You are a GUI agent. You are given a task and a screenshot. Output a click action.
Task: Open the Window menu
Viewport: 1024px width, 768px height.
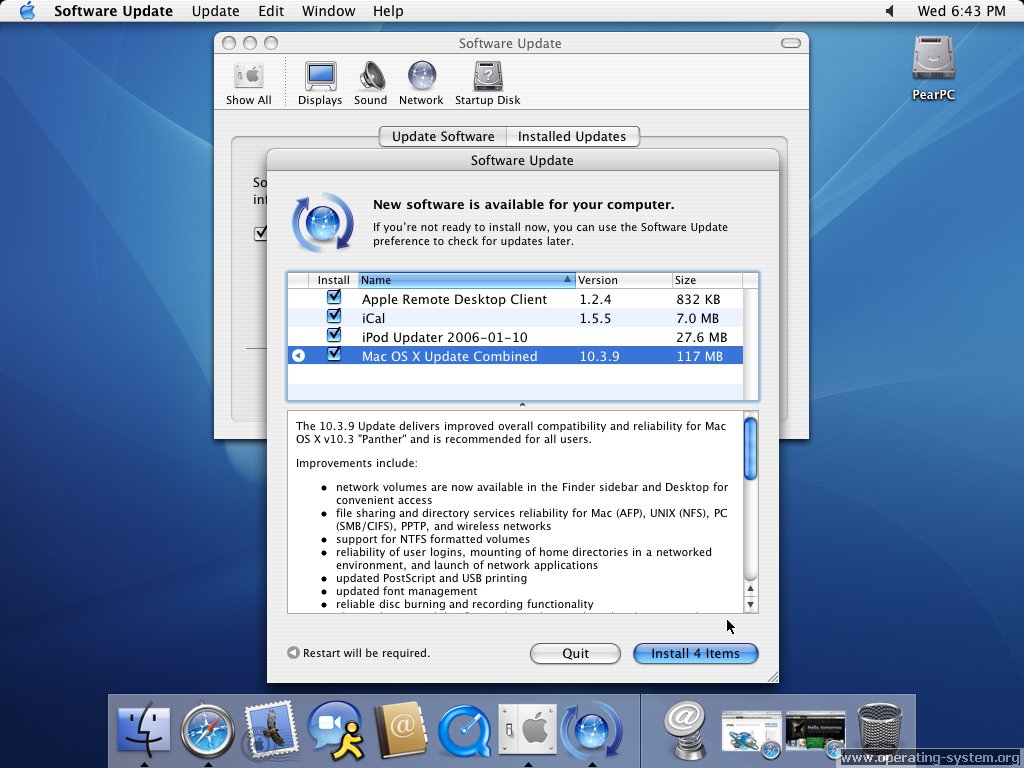pyautogui.click(x=328, y=11)
